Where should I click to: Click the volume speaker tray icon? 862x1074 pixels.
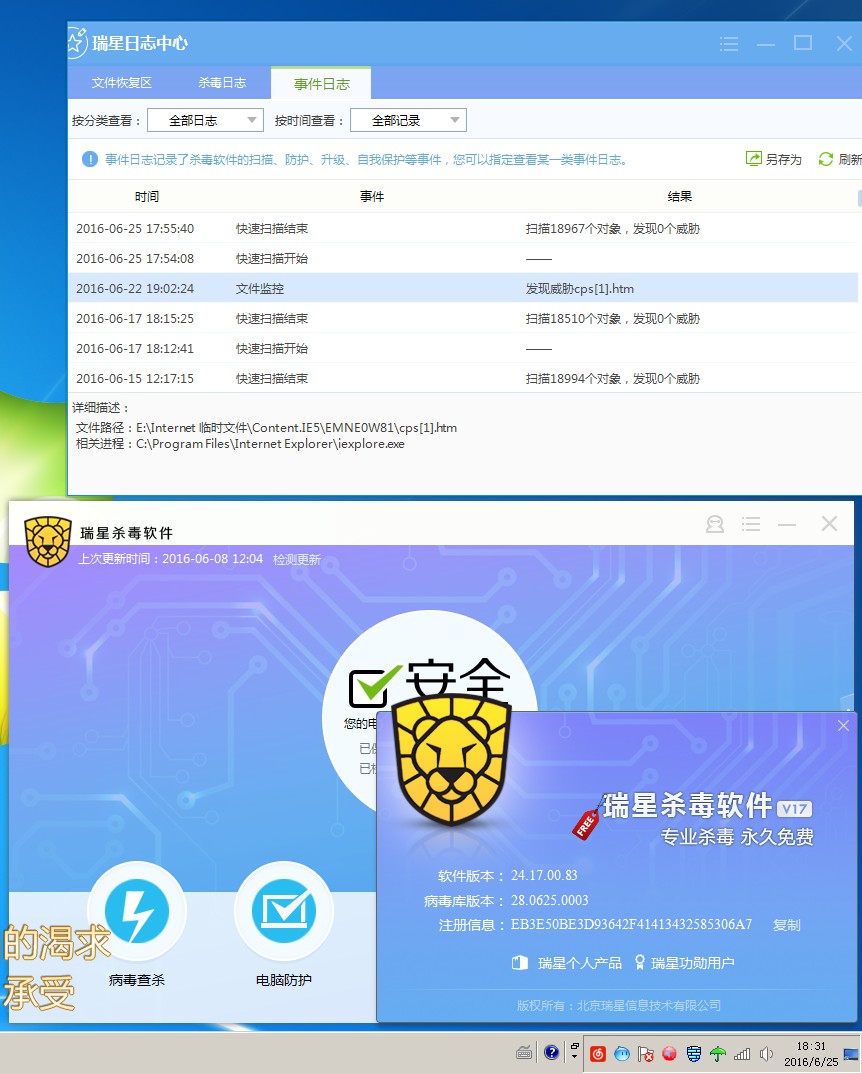tap(766, 1054)
